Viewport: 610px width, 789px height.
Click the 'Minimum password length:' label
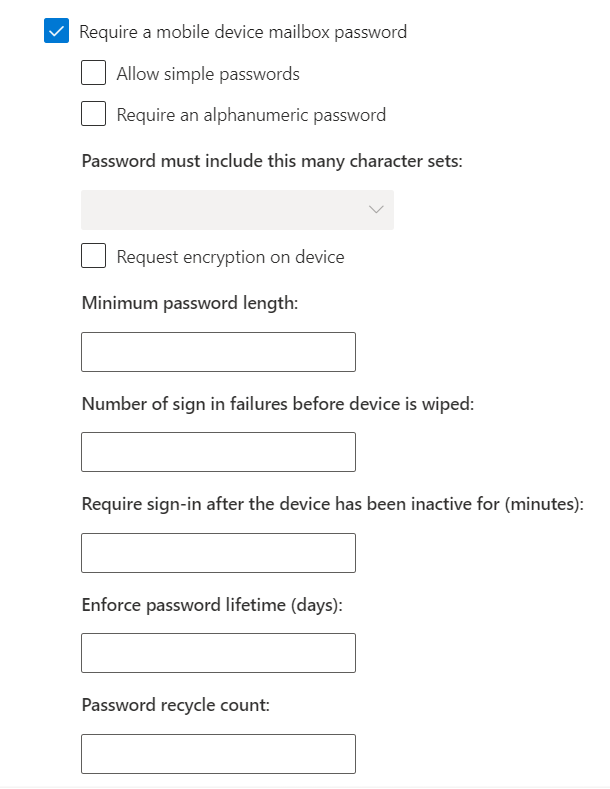coord(190,303)
